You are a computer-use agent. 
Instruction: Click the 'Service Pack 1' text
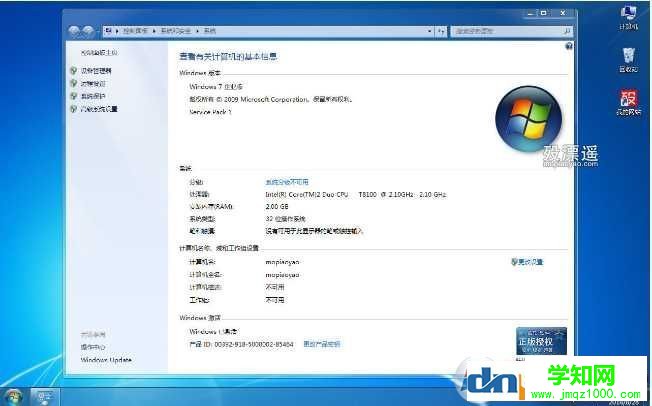point(210,112)
